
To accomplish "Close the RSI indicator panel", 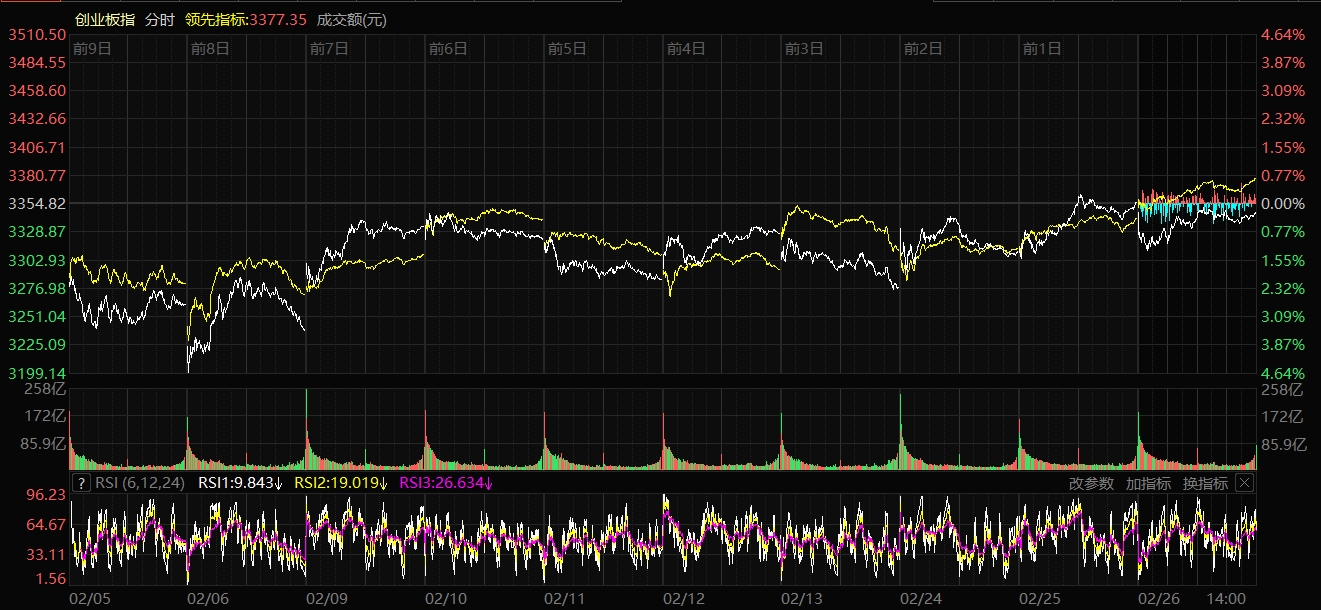I will click(1244, 483).
